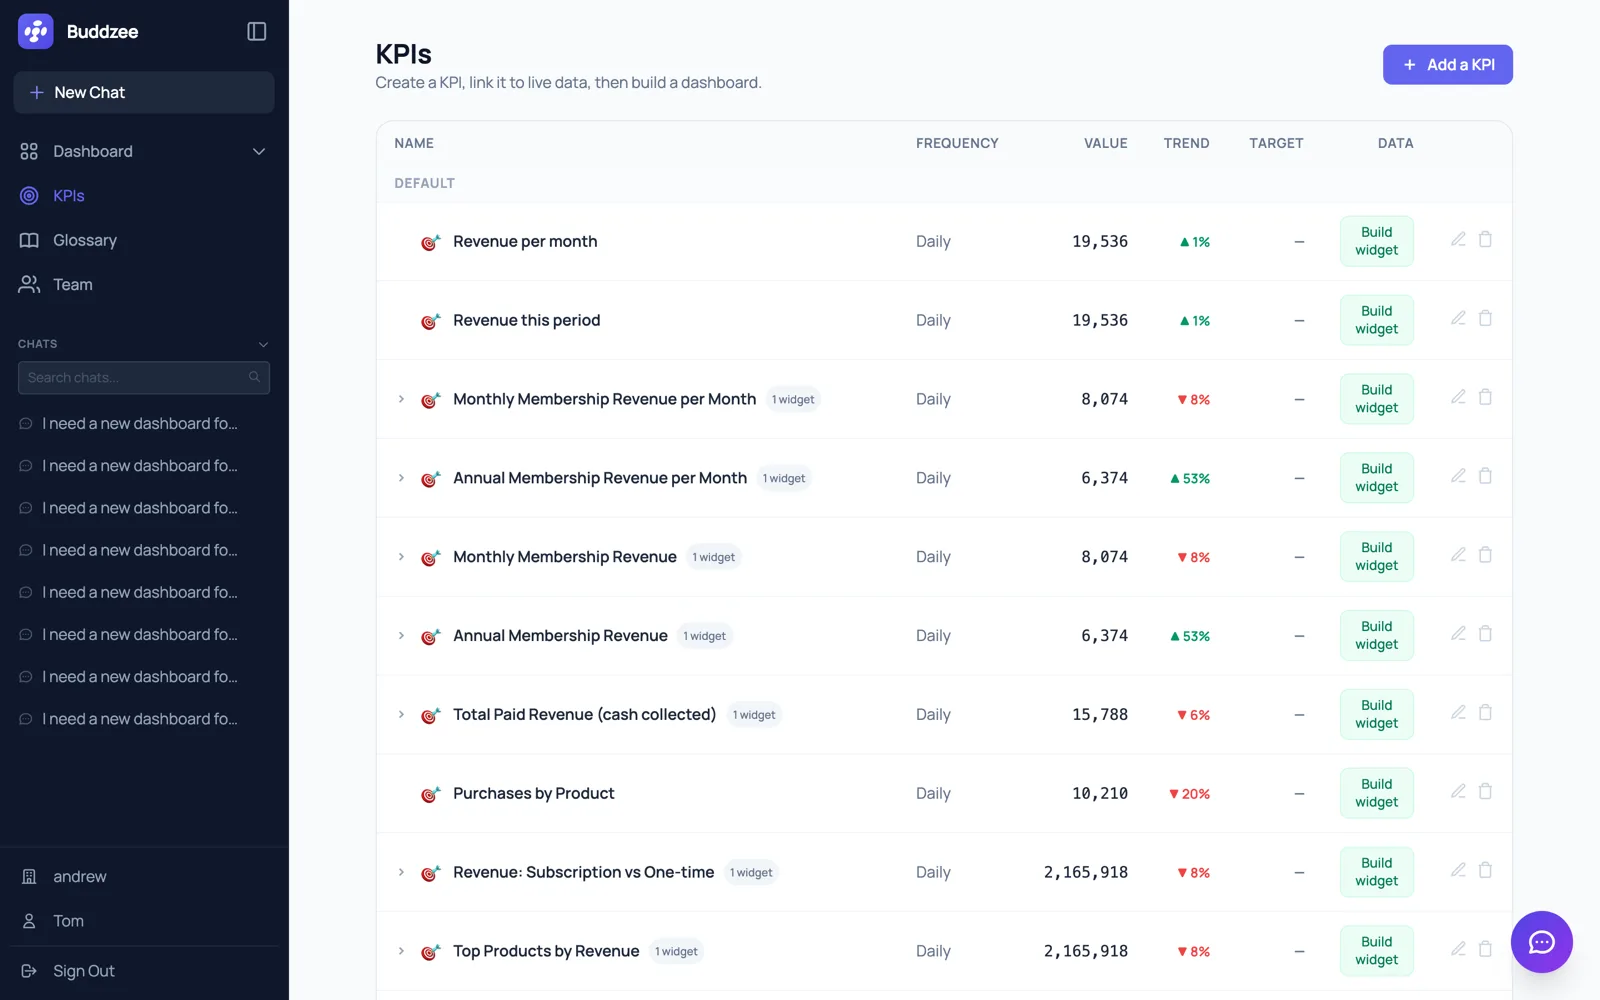The width and height of the screenshot is (1600, 1000).
Task: Open the Team page
Action: (144, 285)
